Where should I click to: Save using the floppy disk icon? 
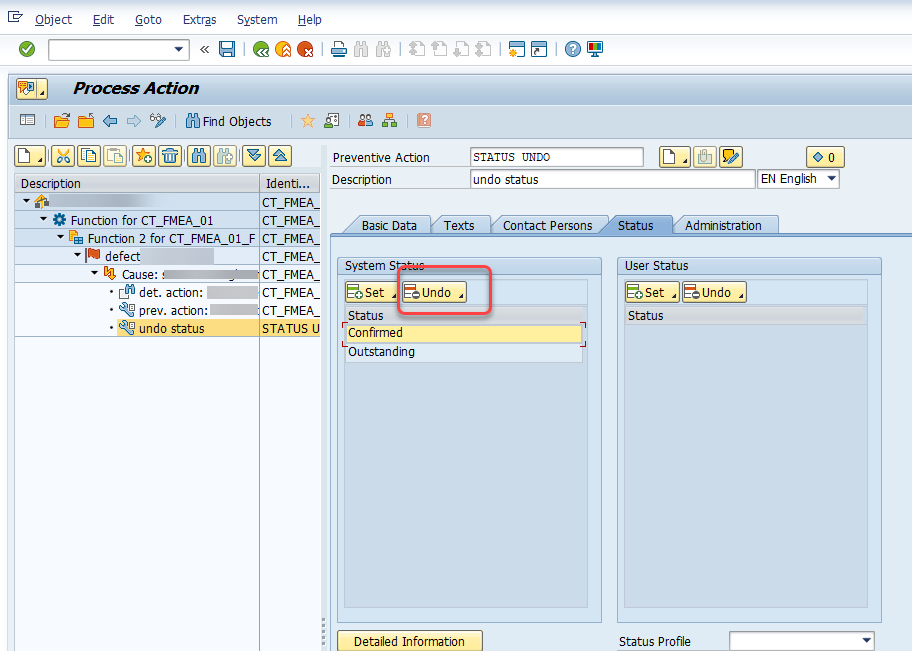tap(227, 49)
